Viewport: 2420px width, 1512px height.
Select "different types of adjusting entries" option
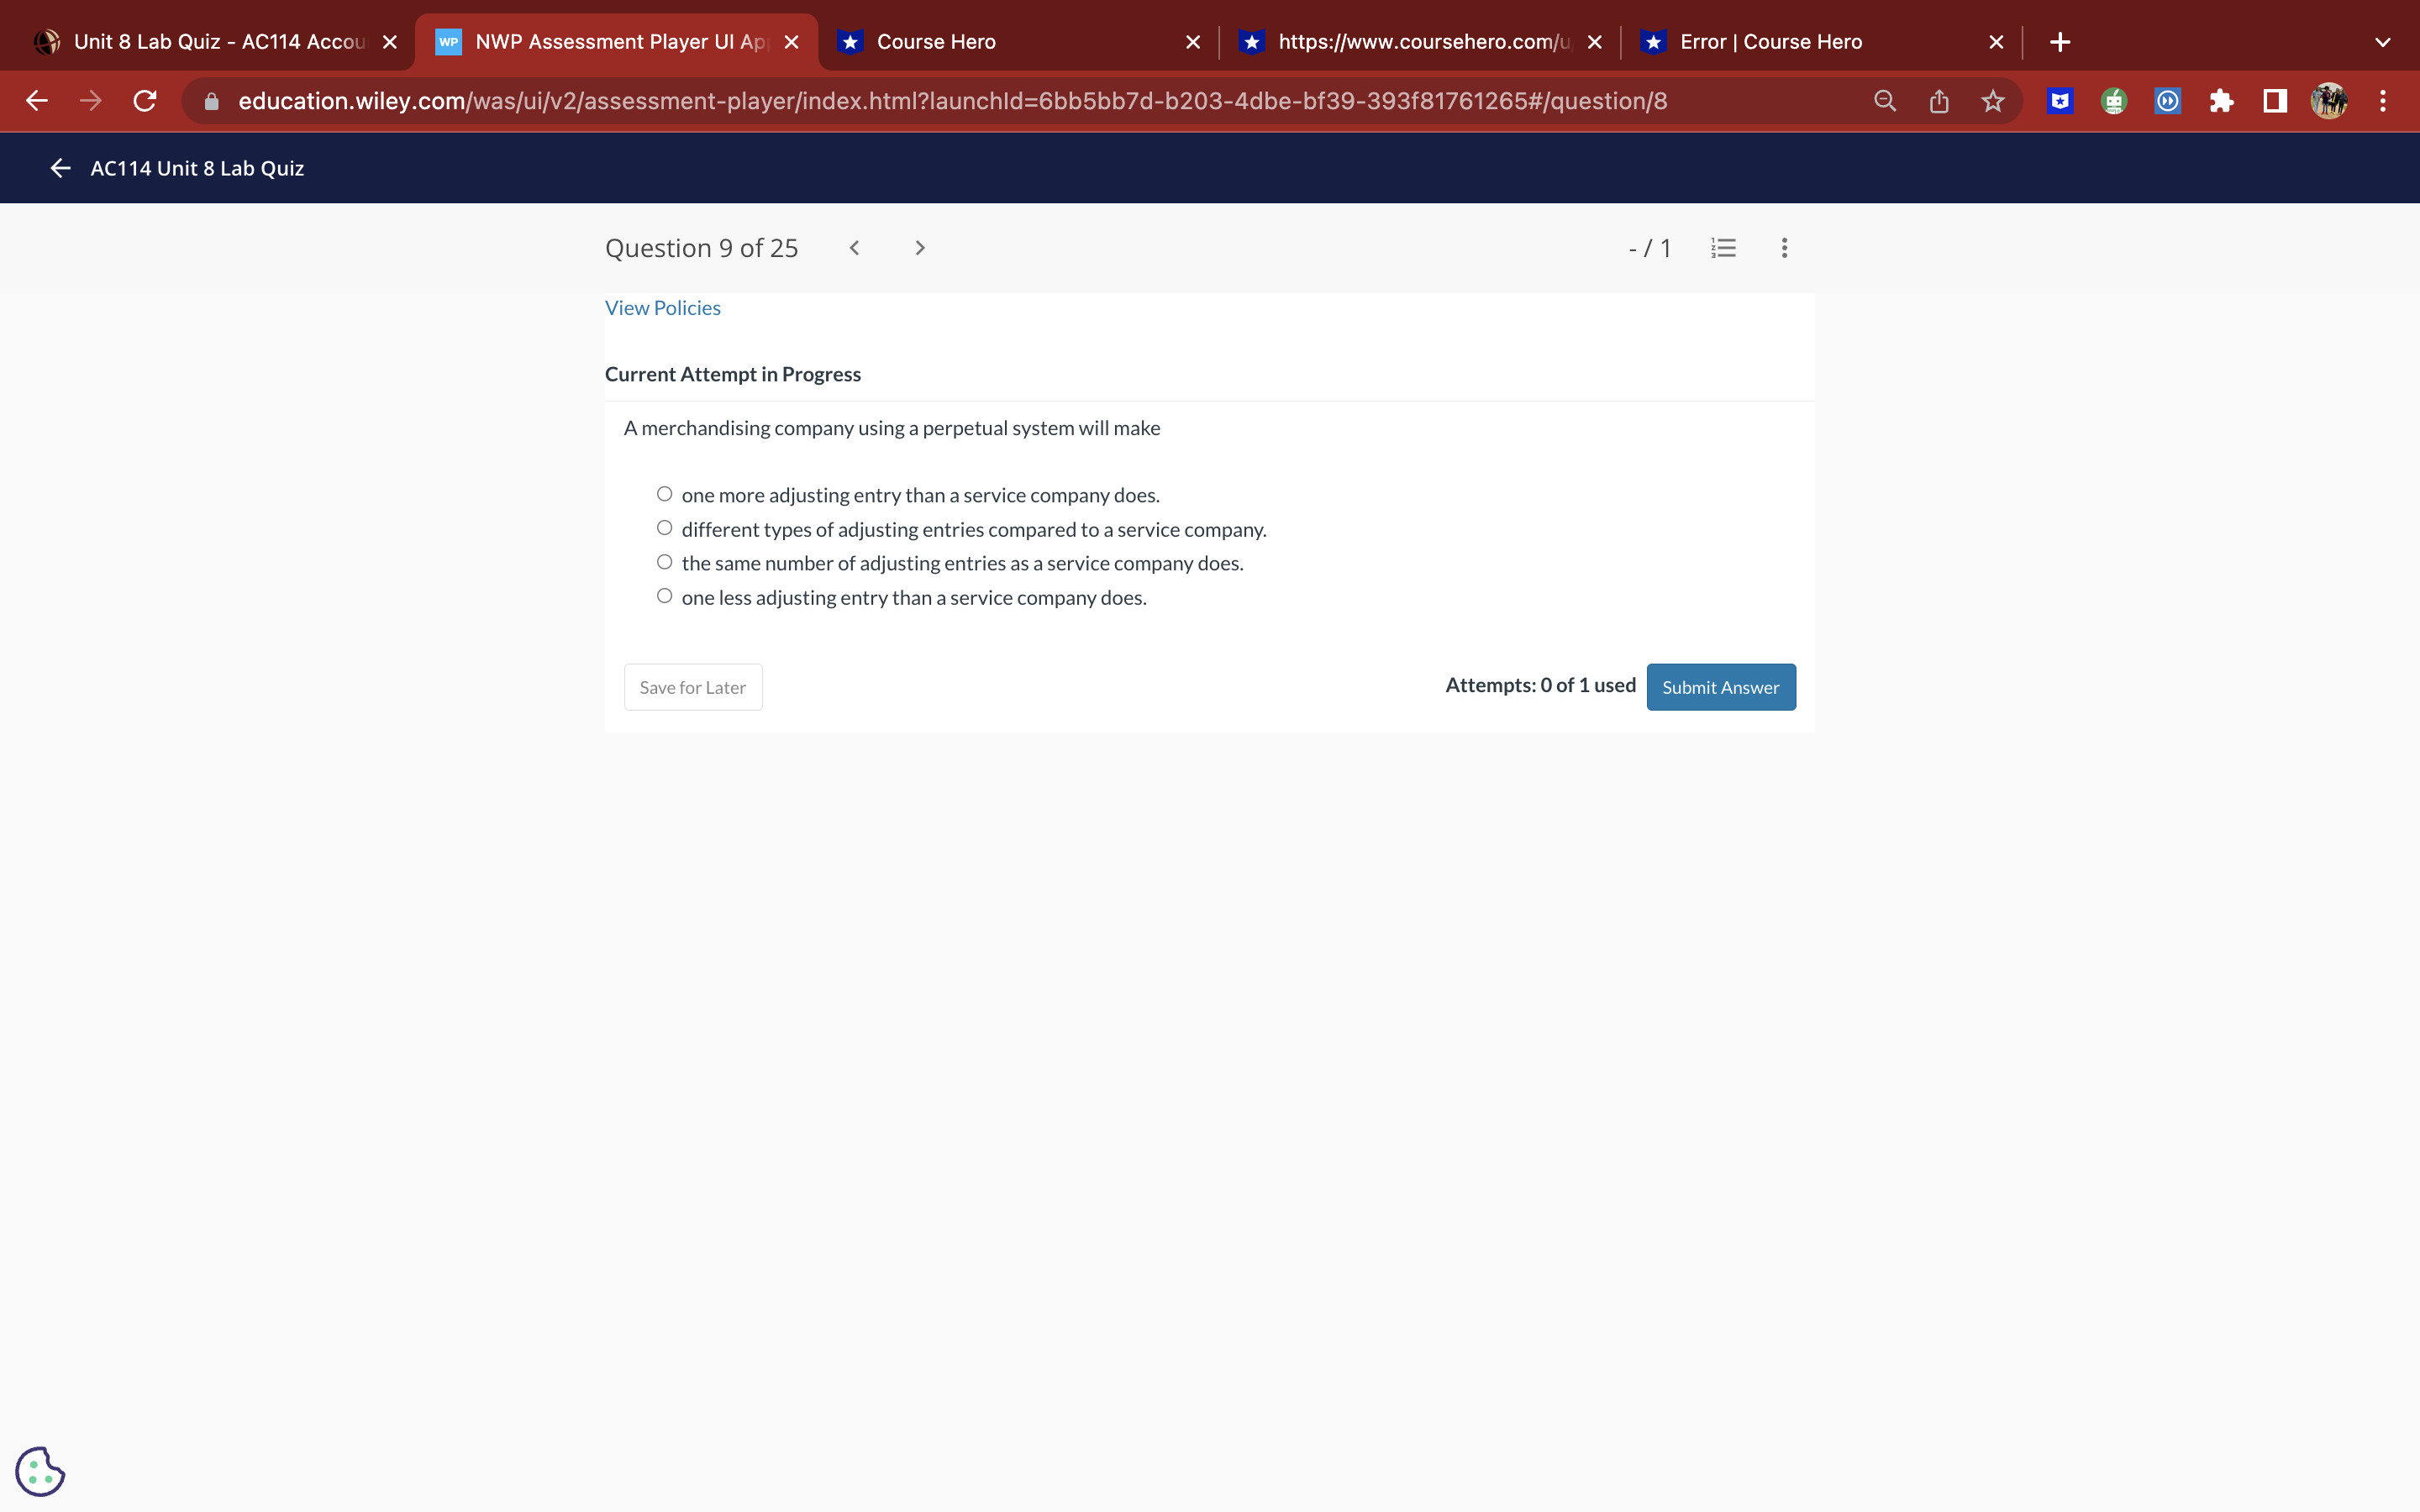(664, 528)
